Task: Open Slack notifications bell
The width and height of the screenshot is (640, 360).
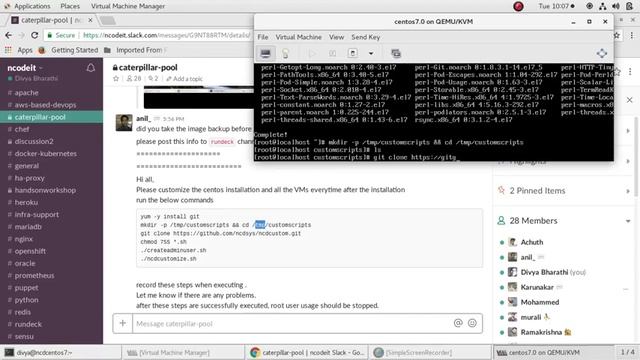Action: pyautogui.click(x=91, y=68)
